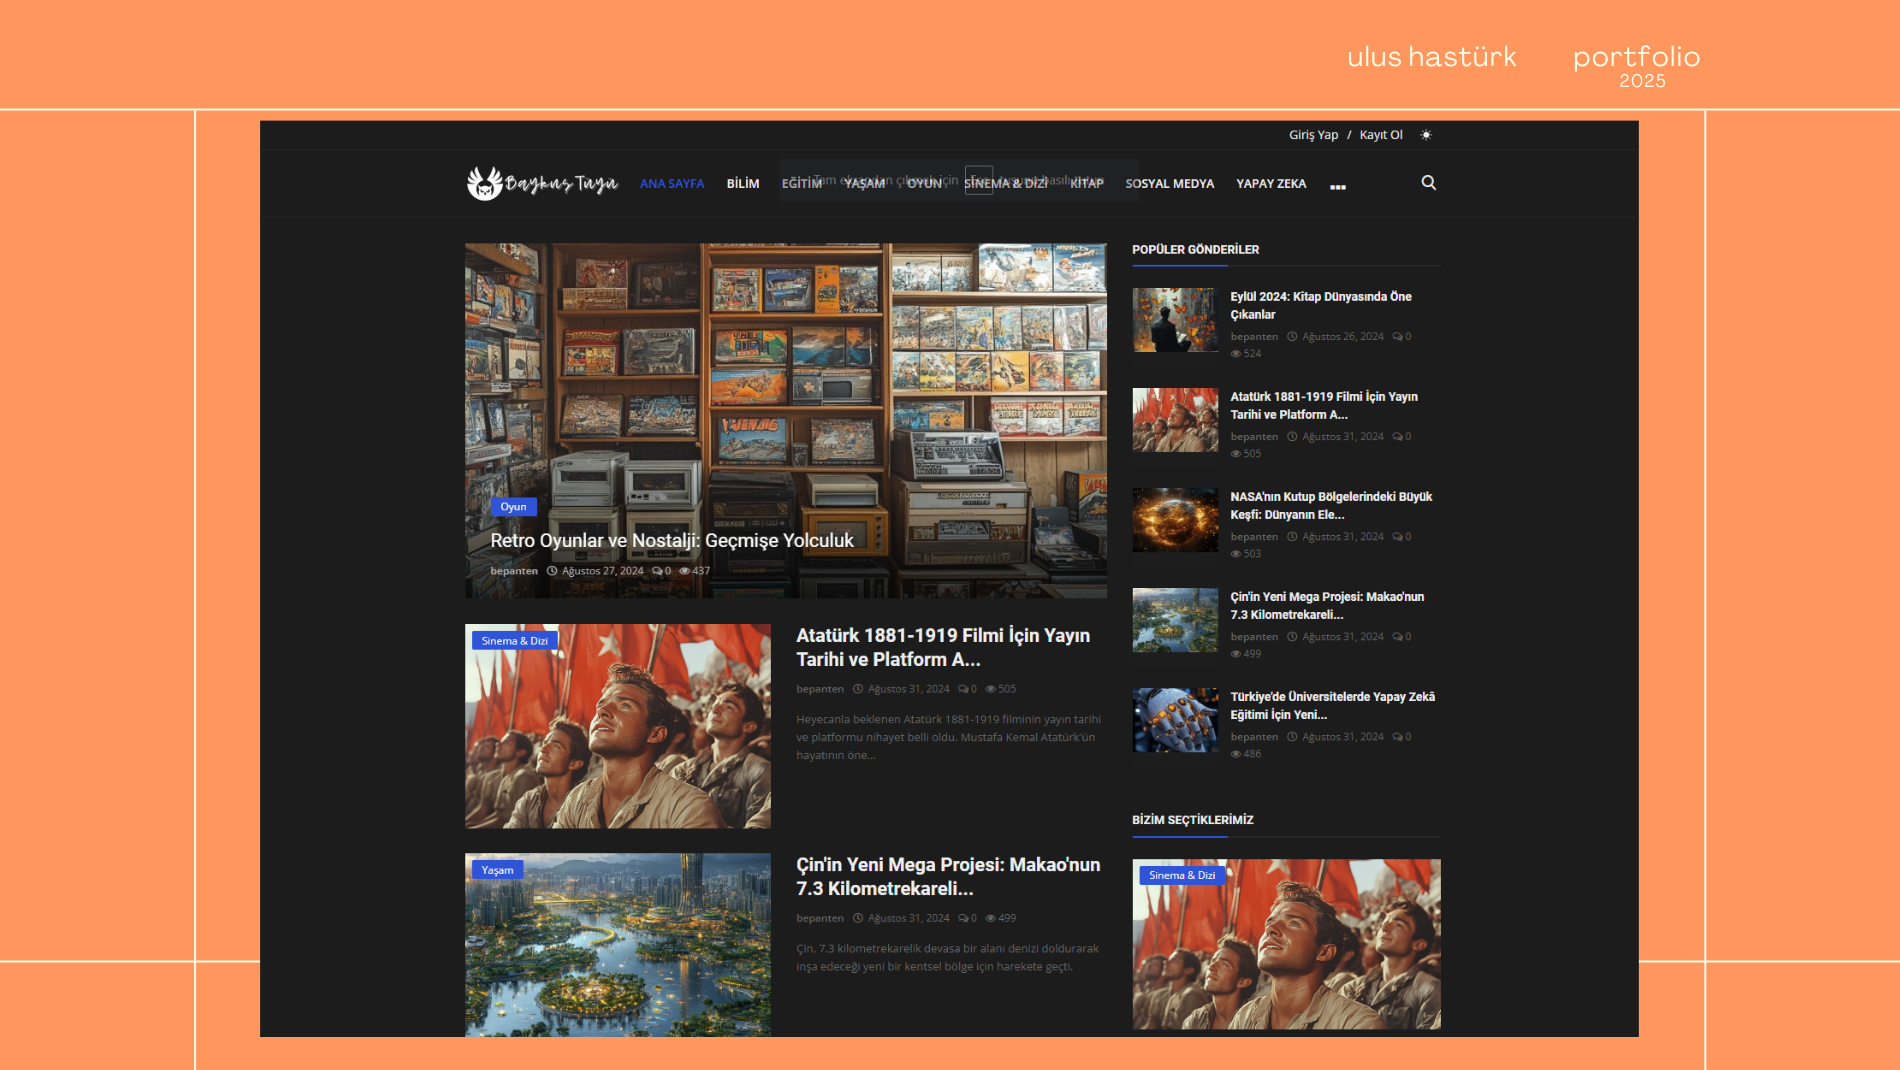This screenshot has height=1070, width=1900.
Task: Open the NASA Kutup Bölgeleri globe thumbnail
Action: 1175,520
